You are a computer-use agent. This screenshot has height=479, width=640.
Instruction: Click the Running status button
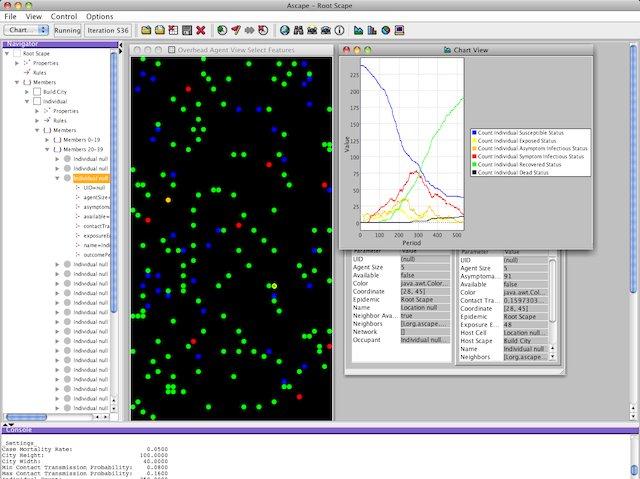point(68,31)
